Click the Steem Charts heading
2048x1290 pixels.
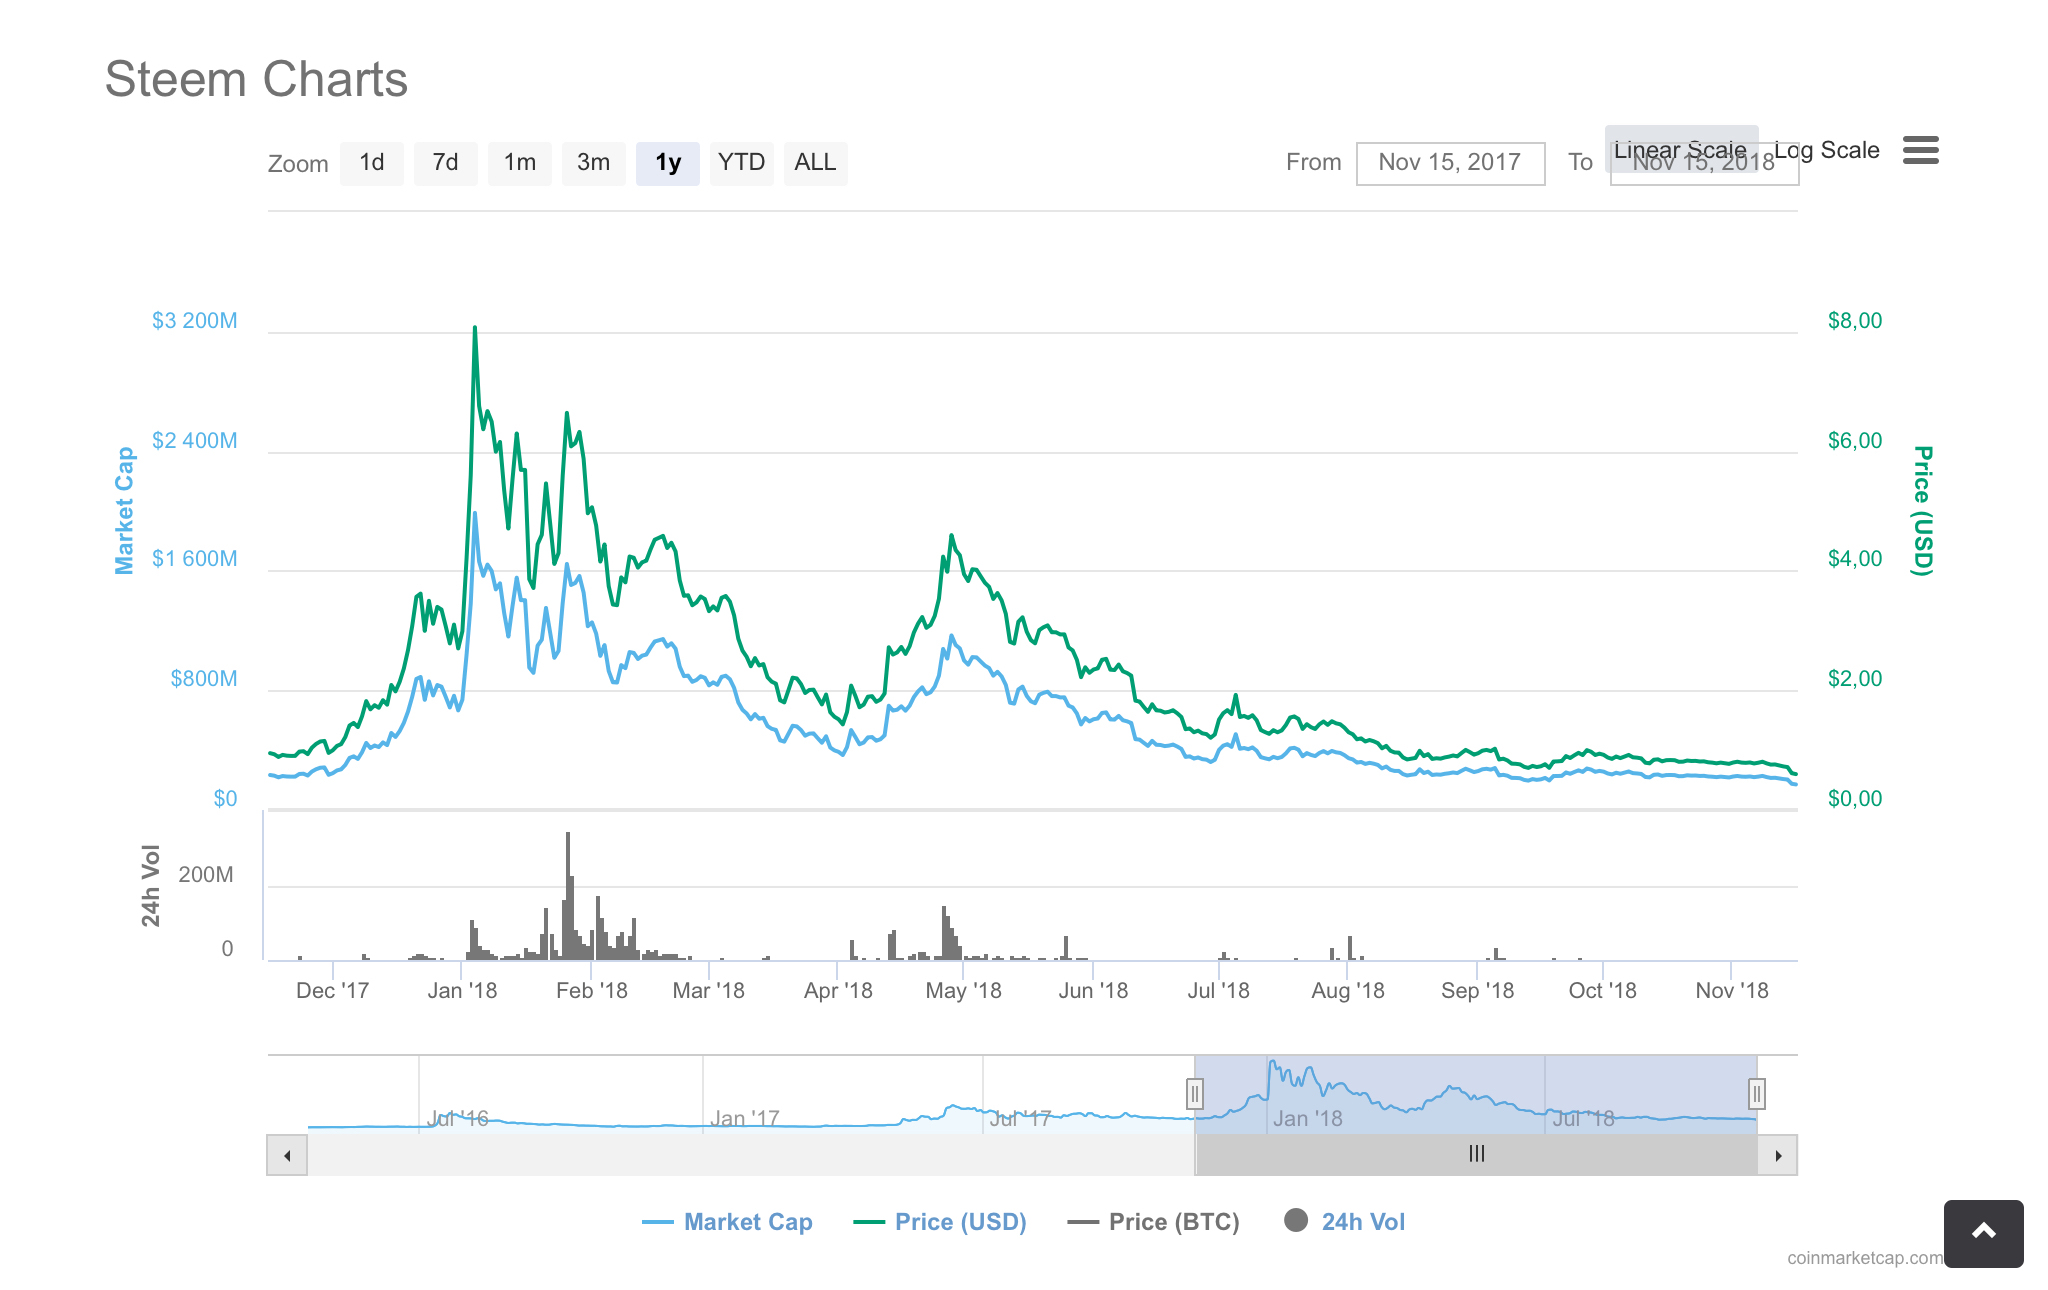pos(256,79)
